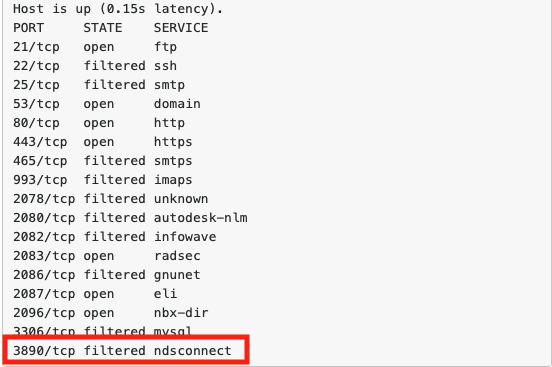Click the SERVICE column header text

pyautogui.click(x=181, y=28)
